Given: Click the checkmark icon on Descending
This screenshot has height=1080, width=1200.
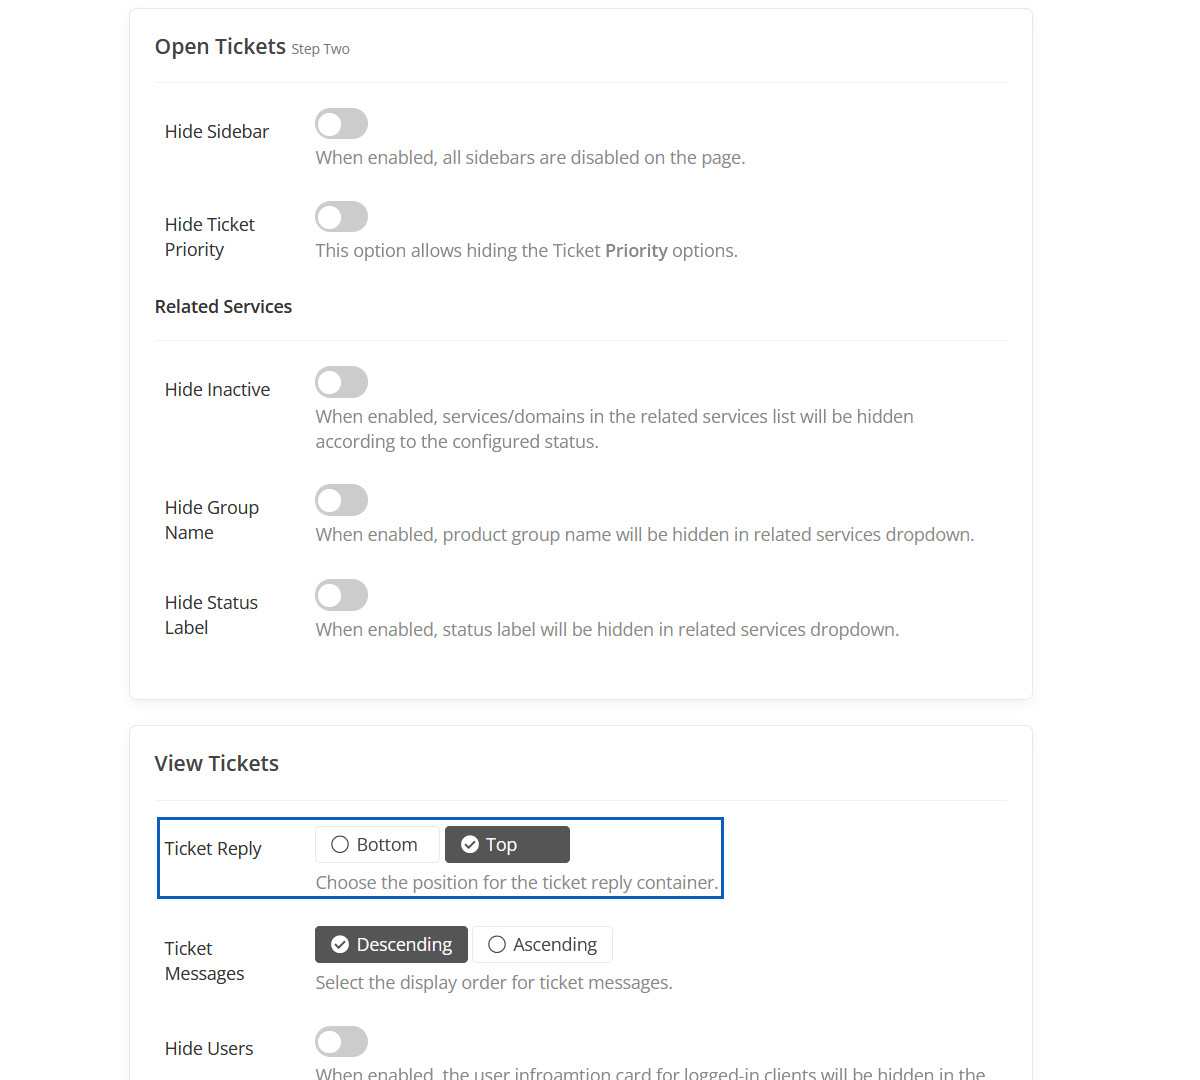Looking at the screenshot, I should click(340, 945).
